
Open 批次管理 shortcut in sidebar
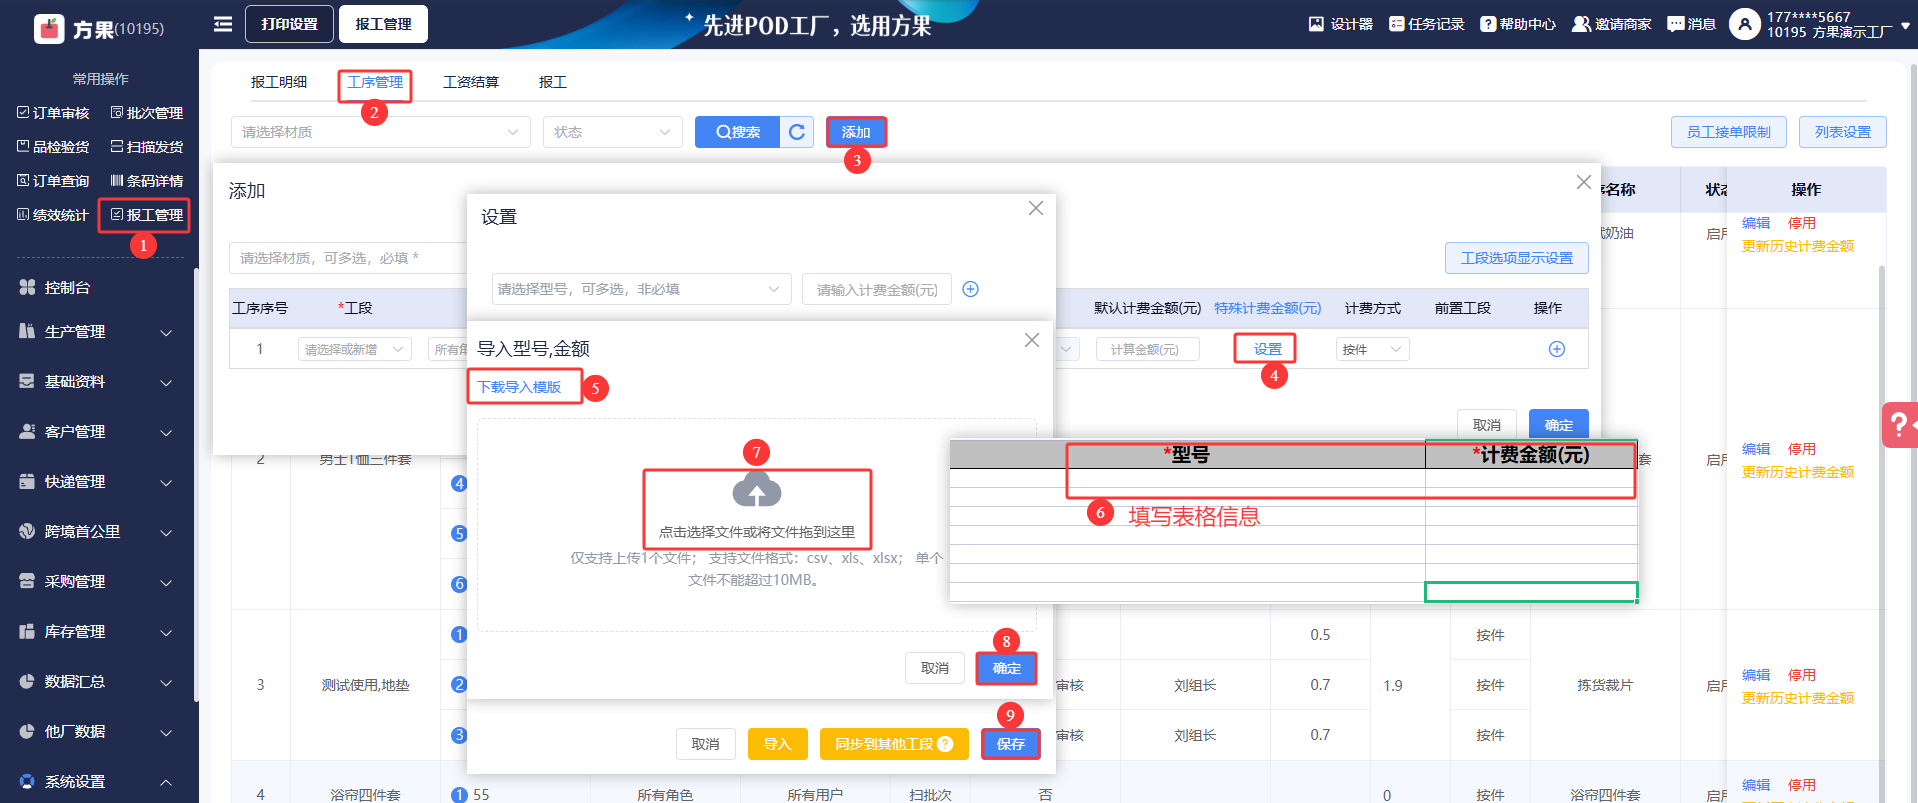[x=147, y=113]
